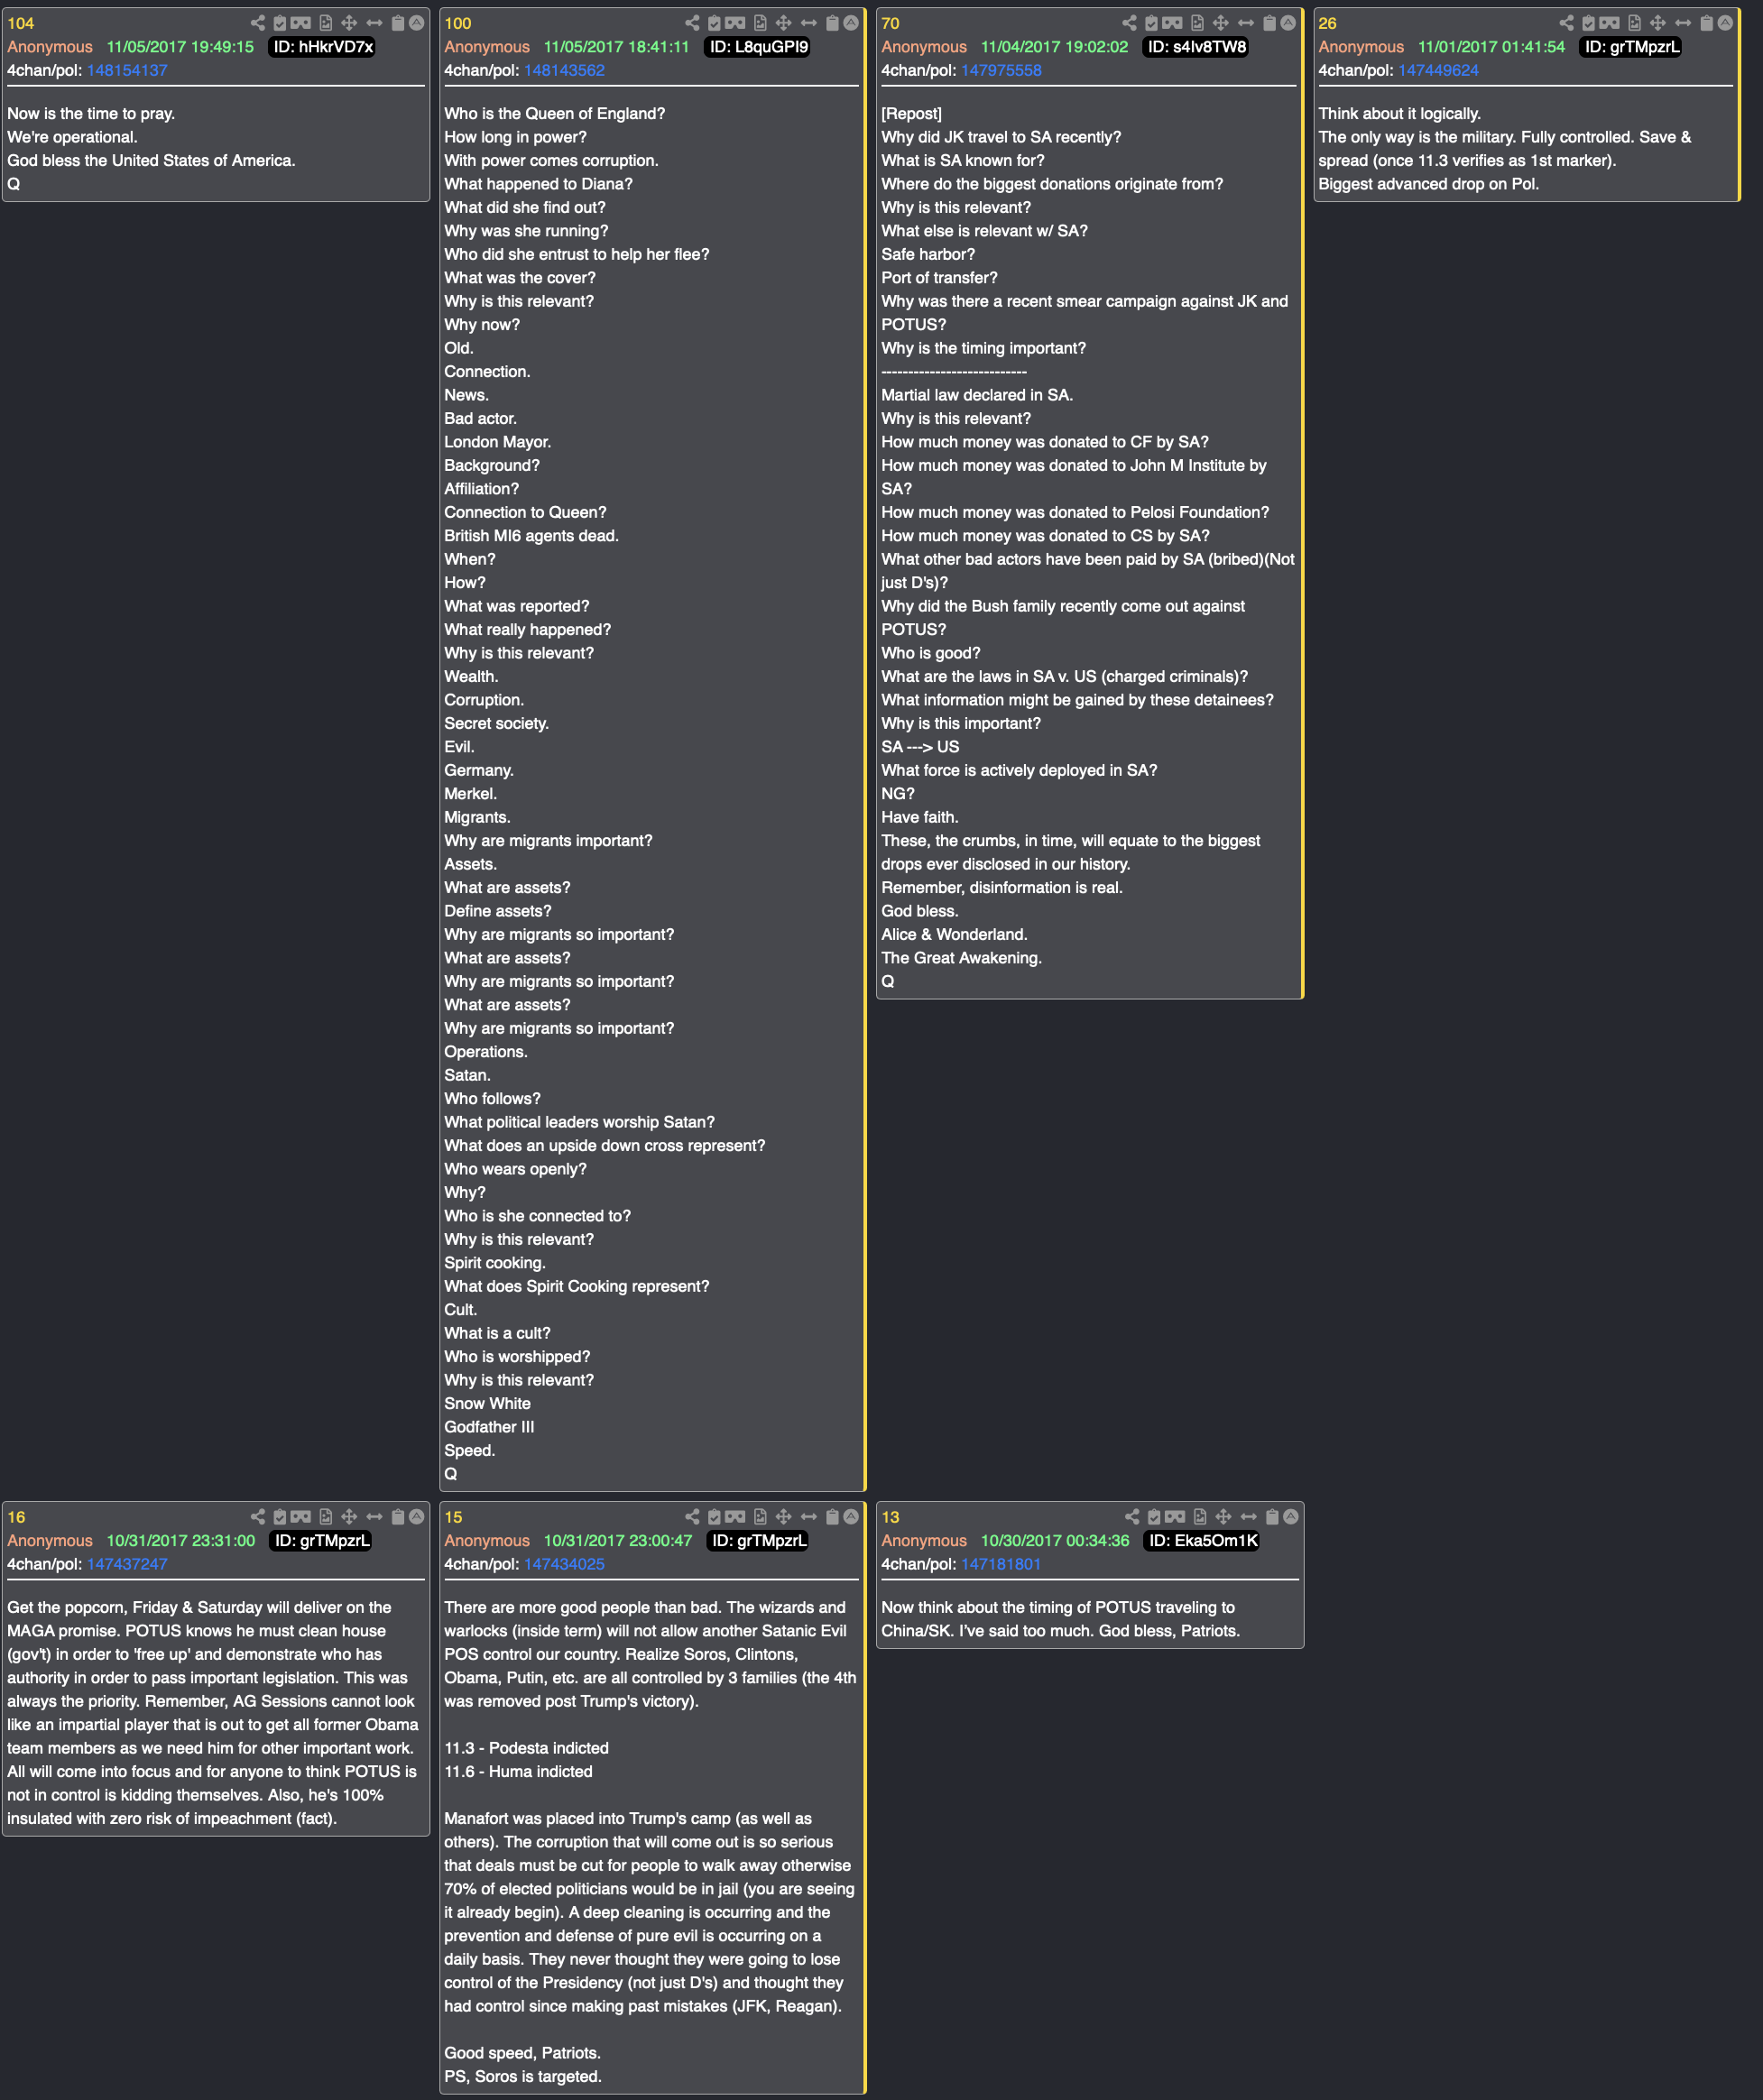Open 4chan link 148143562
This screenshot has width=1763, height=2100.
point(564,70)
